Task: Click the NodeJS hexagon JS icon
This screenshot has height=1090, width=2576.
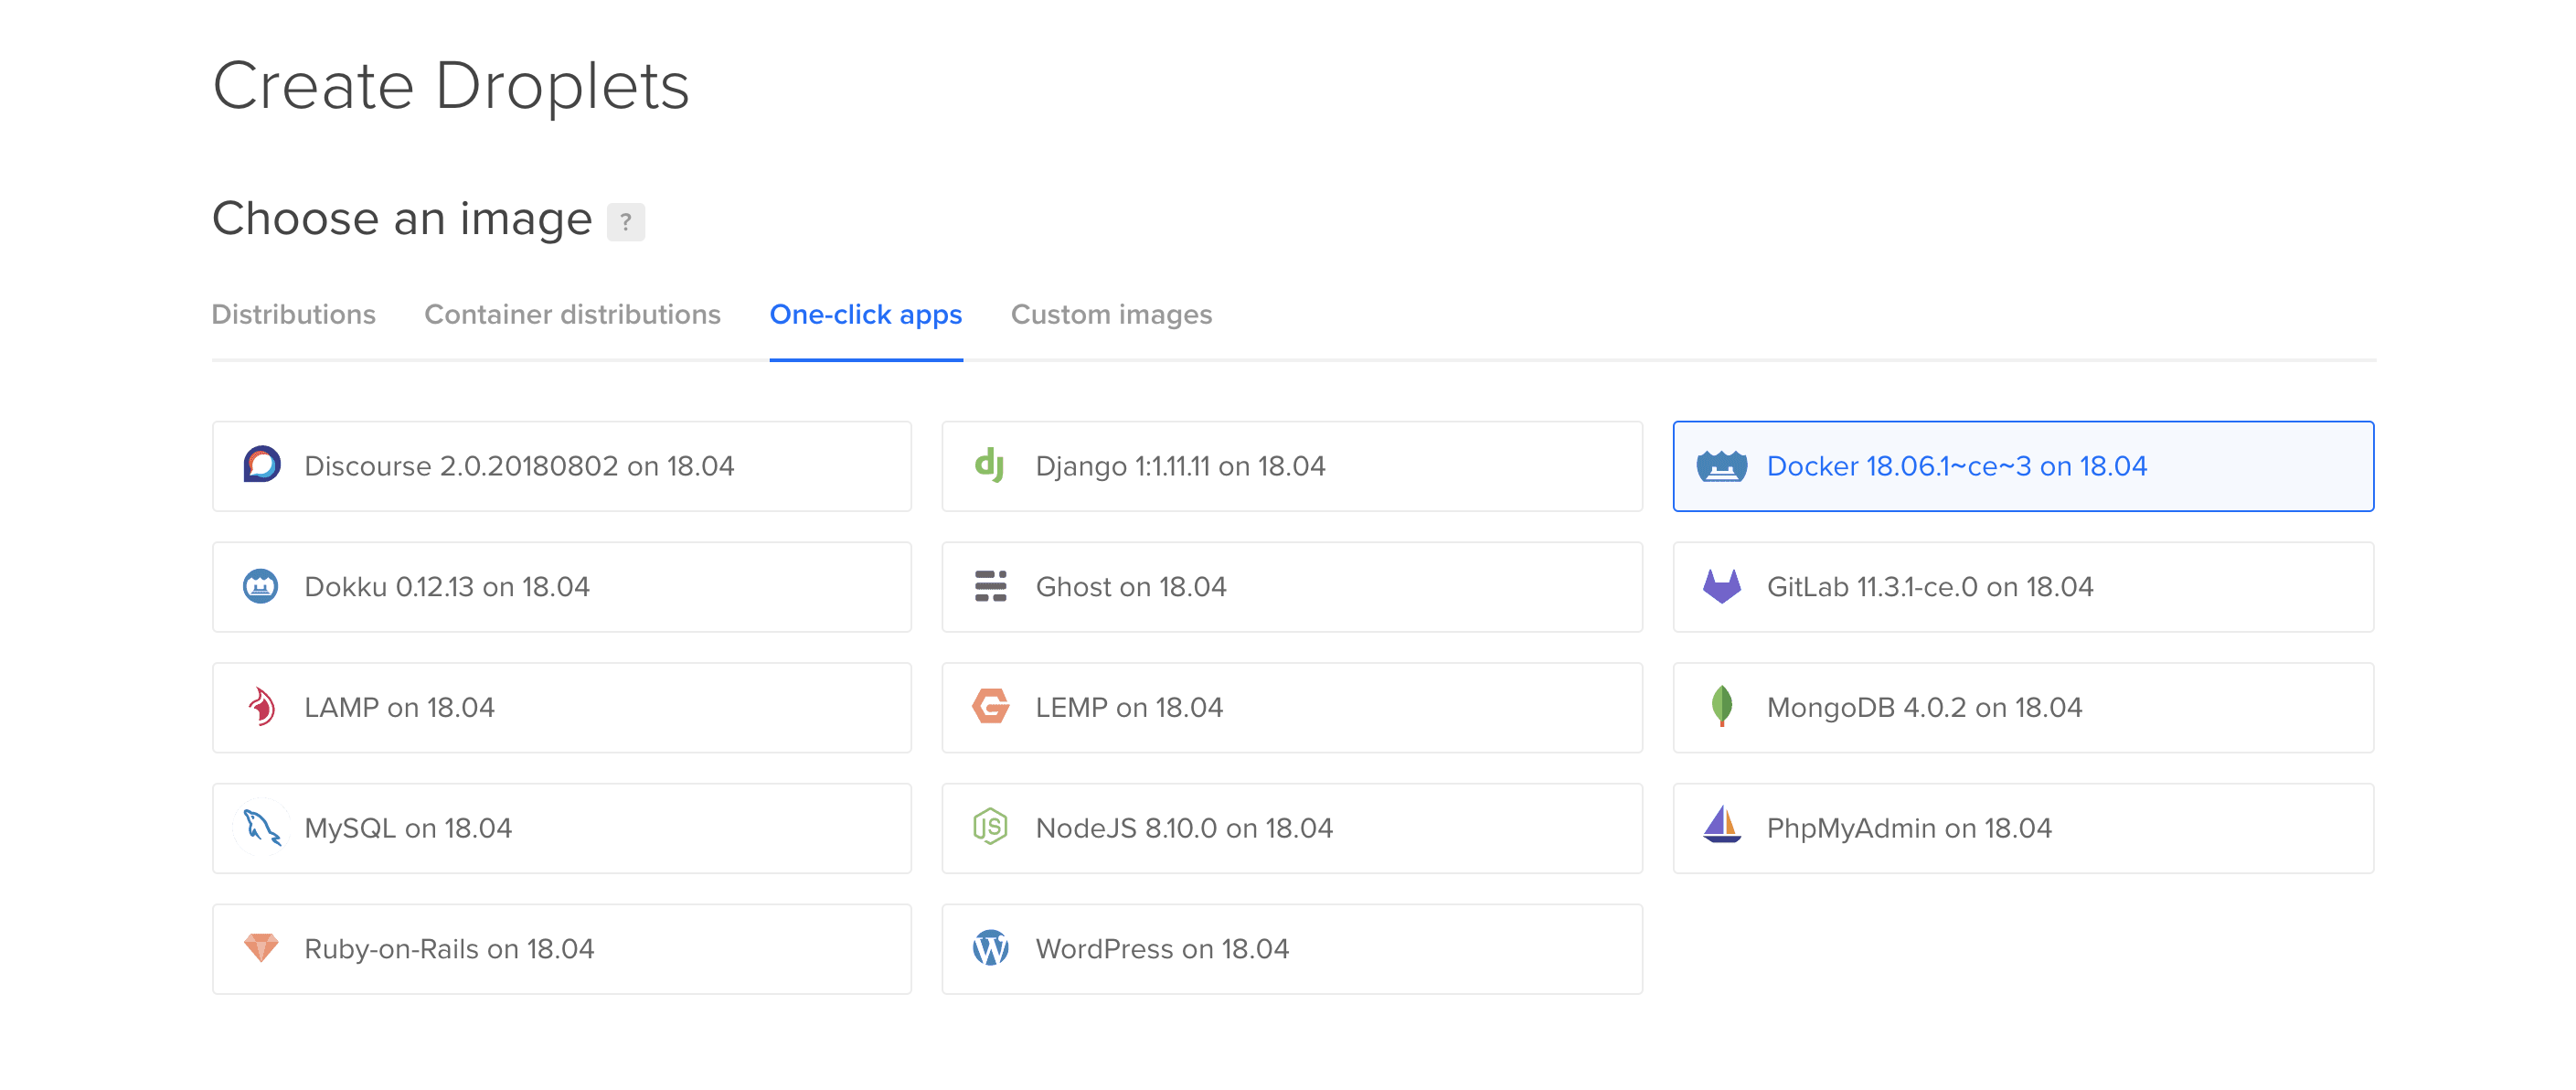Action: tap(990, 827)
